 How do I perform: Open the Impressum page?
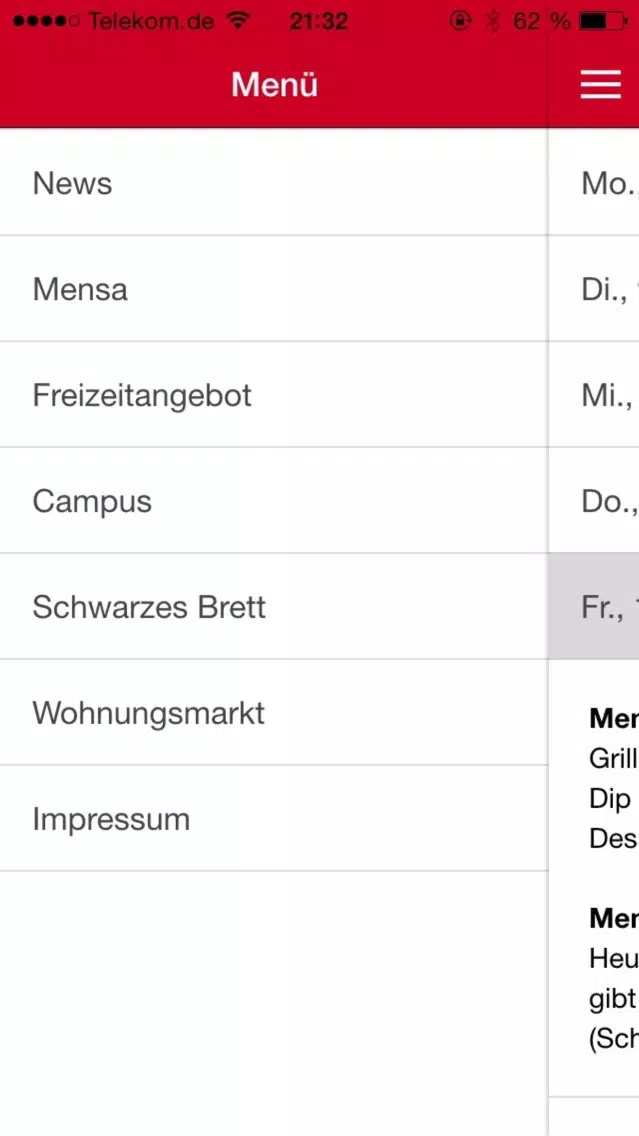(274, 819)
